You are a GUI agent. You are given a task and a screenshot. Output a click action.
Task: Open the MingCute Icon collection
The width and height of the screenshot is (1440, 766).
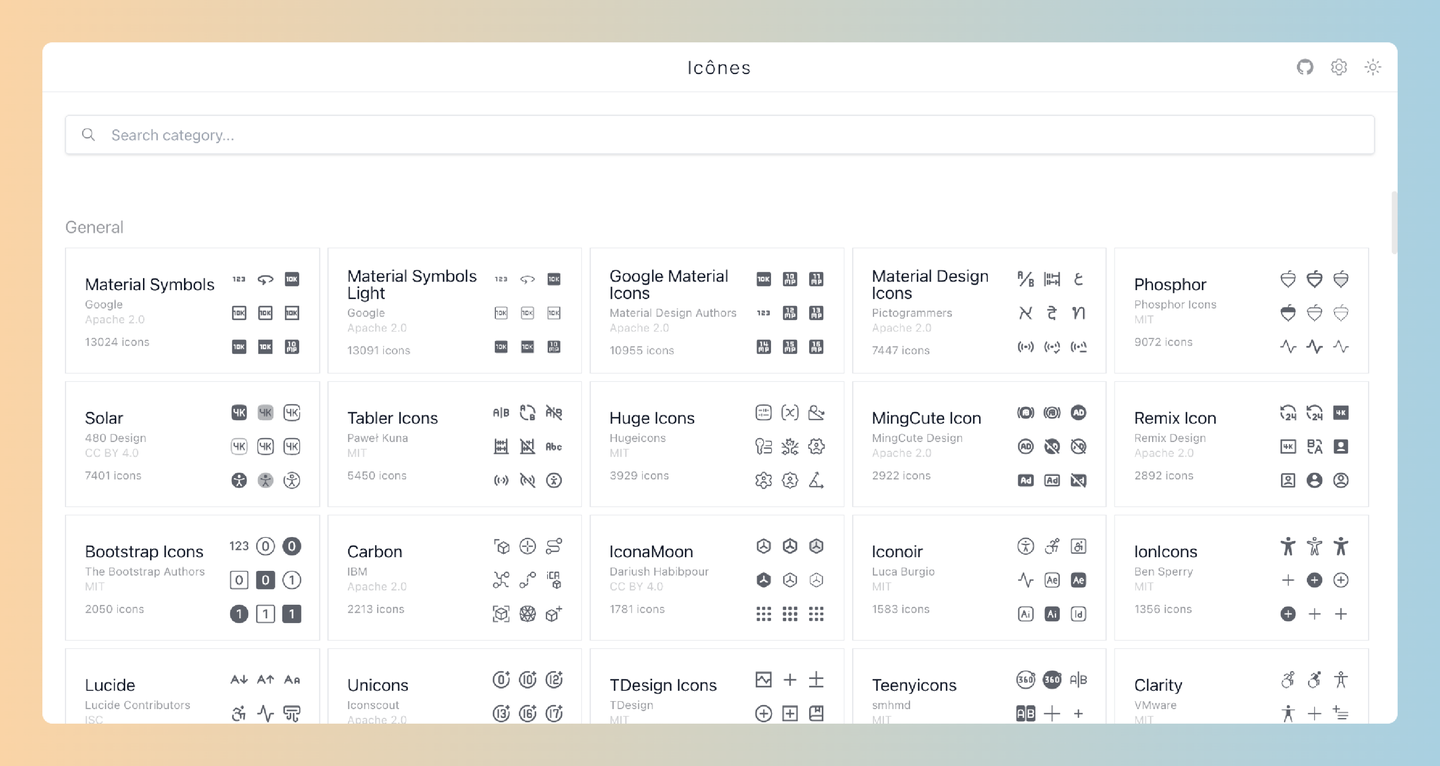[x=979, y=444]
